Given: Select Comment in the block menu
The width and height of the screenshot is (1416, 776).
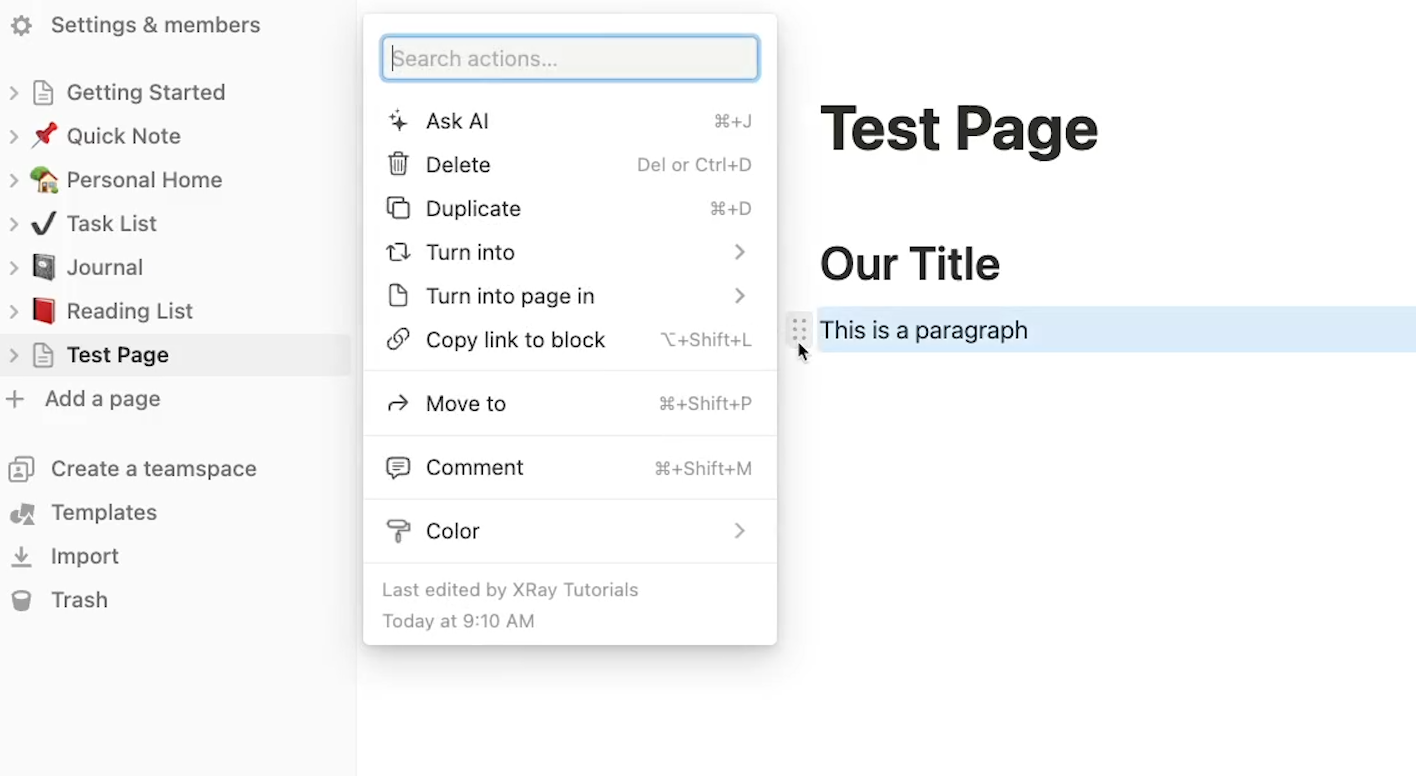Looking at the screenshot, I should [x=570, y=468].
